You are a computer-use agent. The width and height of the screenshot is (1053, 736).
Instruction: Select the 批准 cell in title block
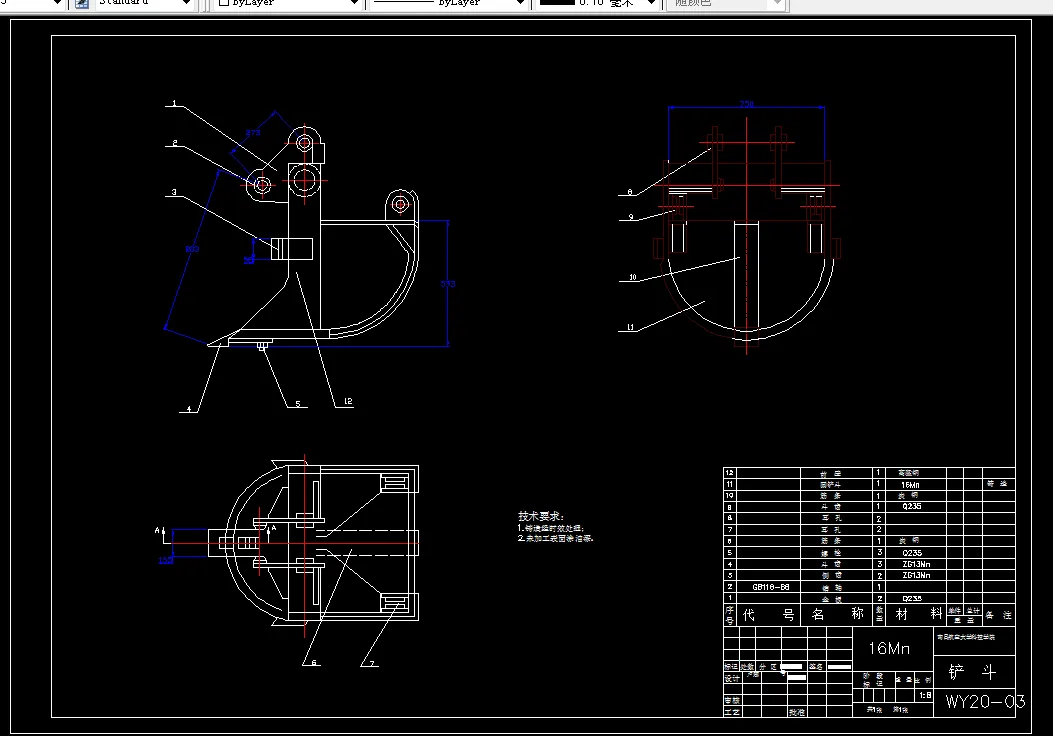[x=796, y=712]
